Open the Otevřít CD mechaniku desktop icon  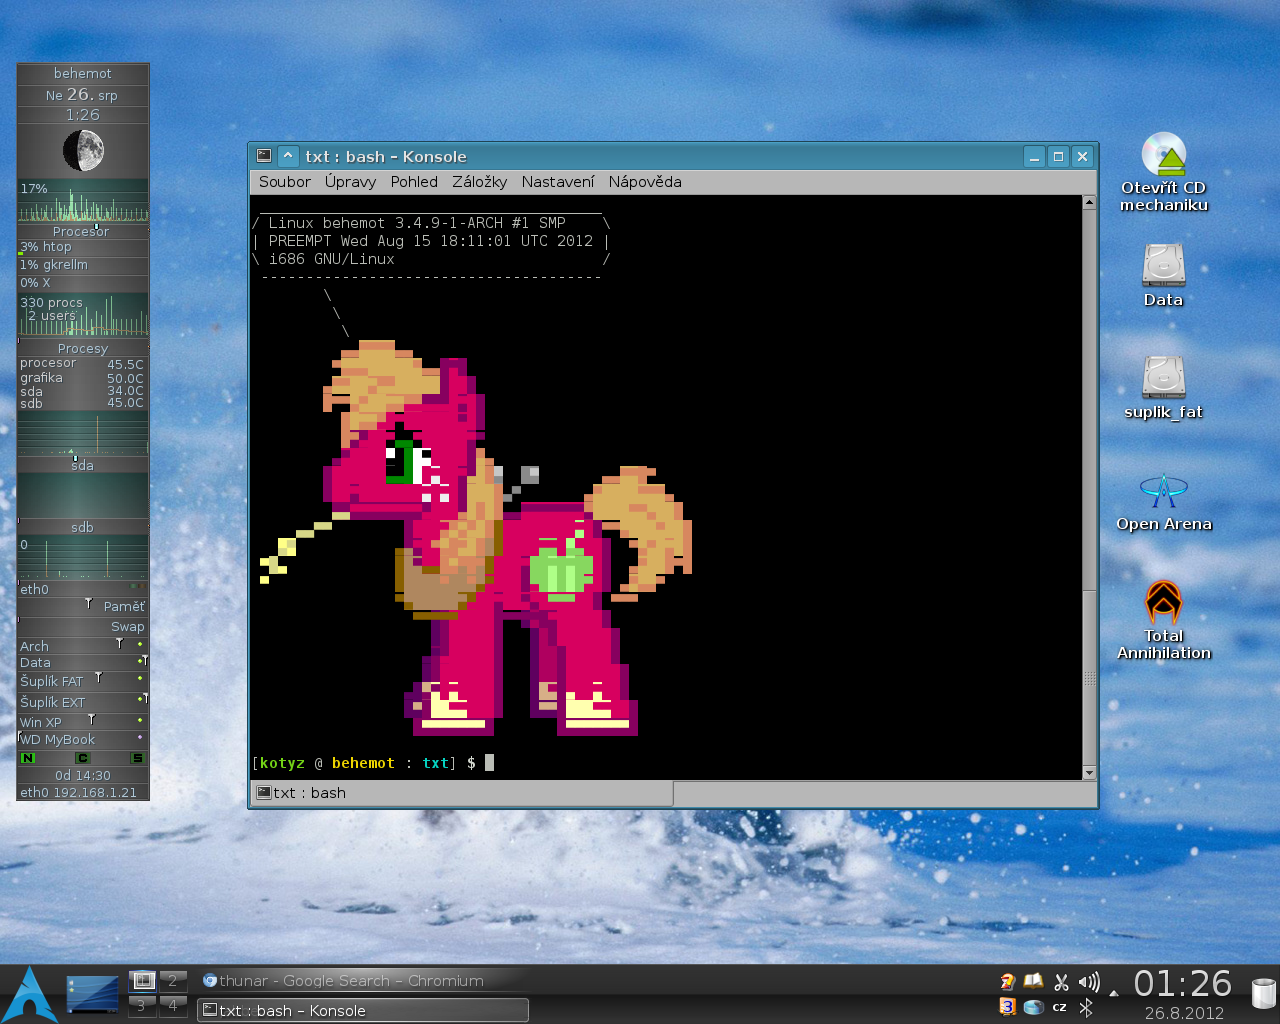tap(1164, 171)
